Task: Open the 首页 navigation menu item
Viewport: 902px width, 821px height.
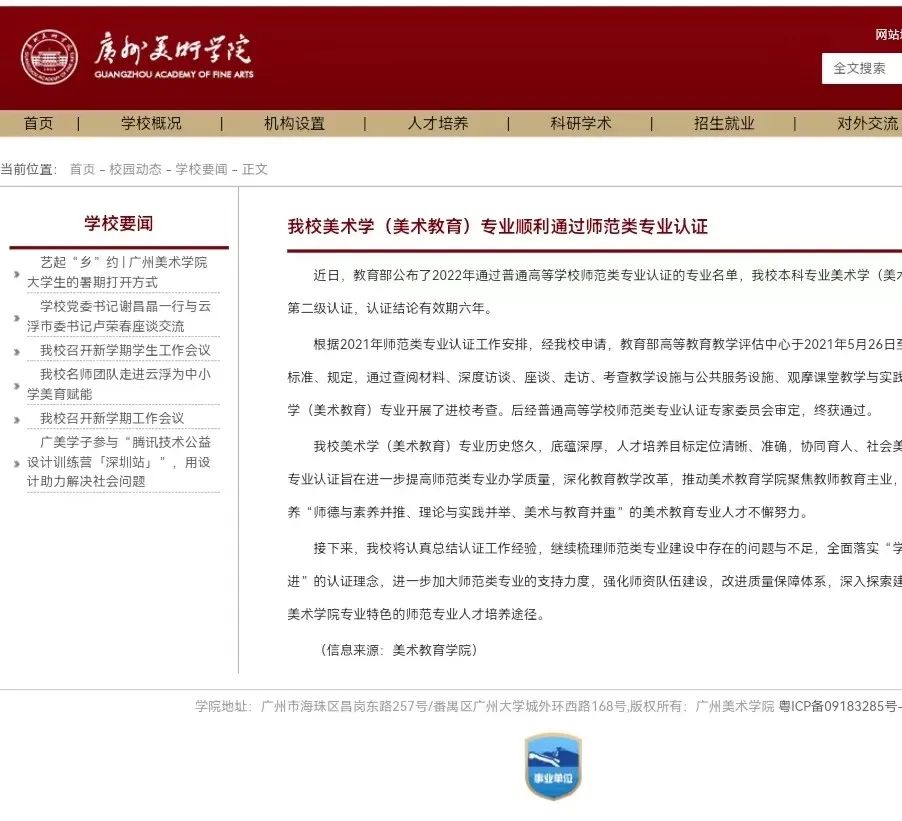Action: (x=39, y=123)
